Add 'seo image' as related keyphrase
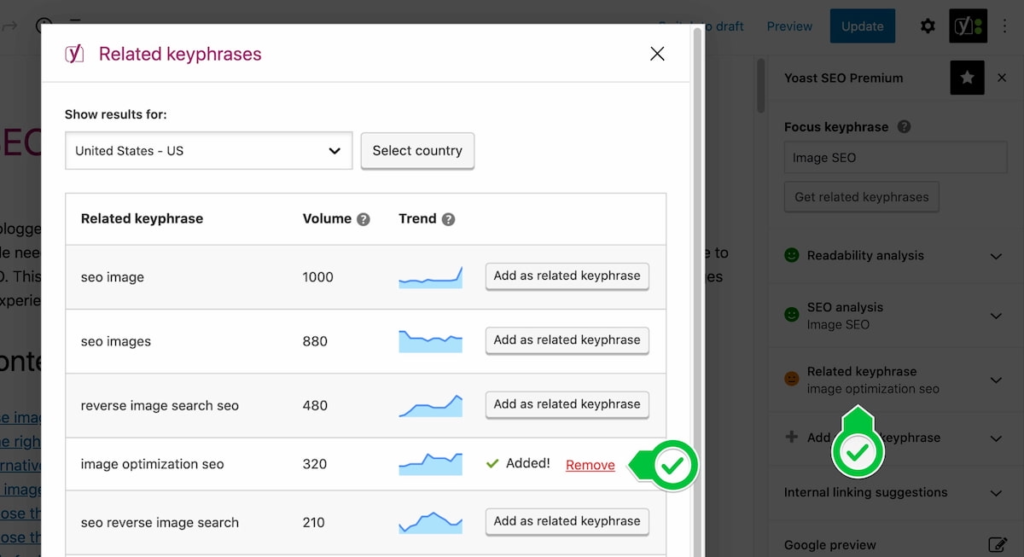This screenshot has height=557, width=1024. pyautogui.click(x=567, y=276)
